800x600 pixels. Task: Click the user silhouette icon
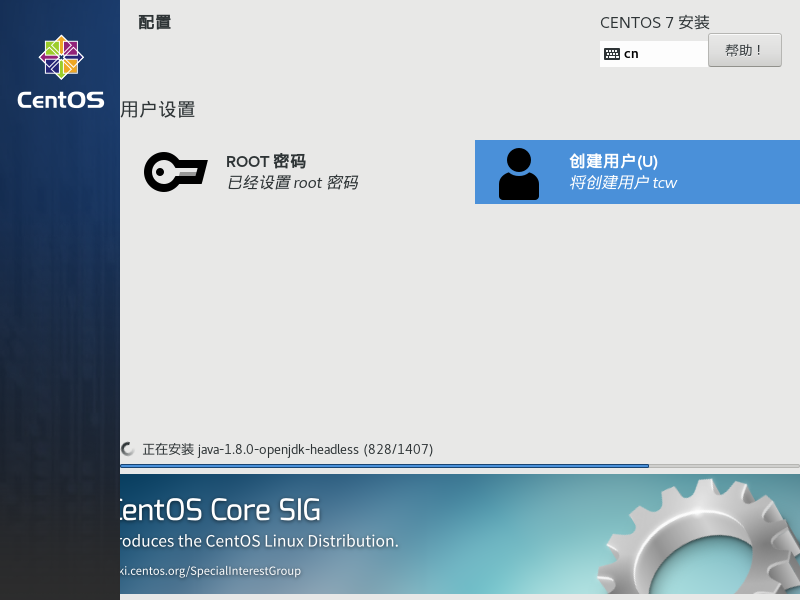click(x=518, y=173)
